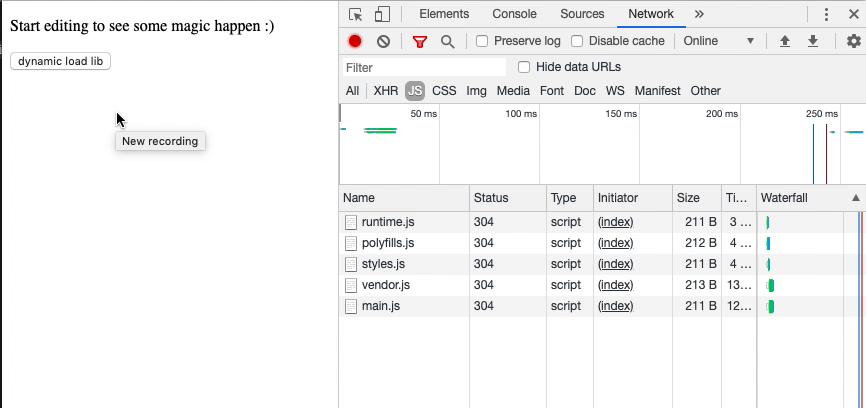Check the Disable cache option
Screen dimensions: 866x408
577,41
